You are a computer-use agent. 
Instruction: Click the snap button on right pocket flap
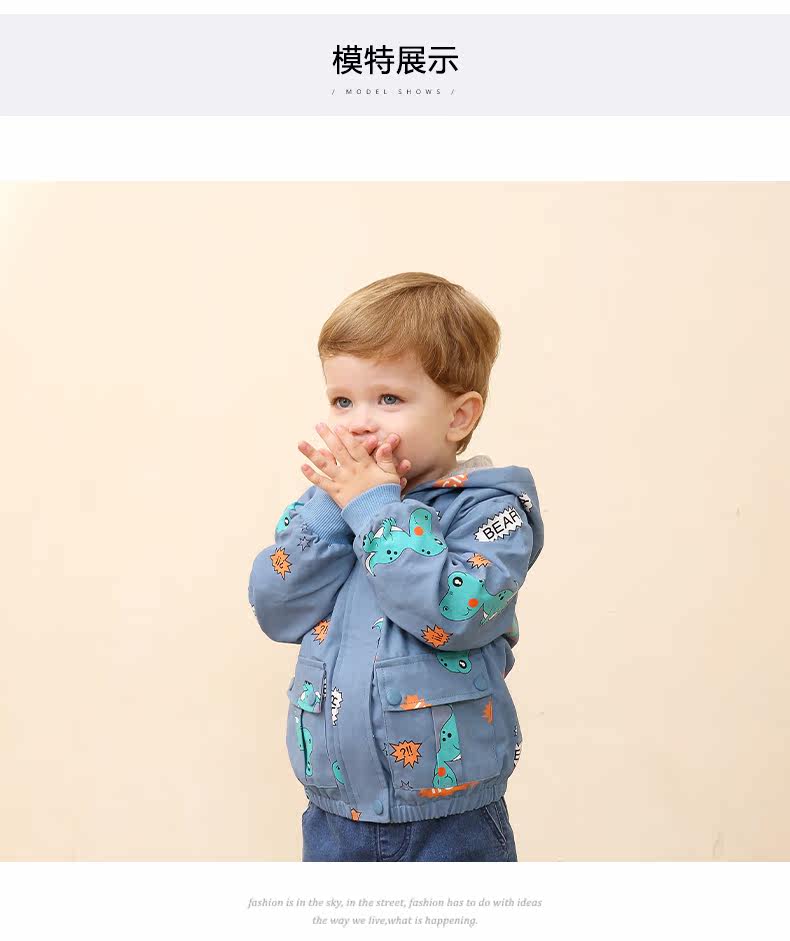coord(393,696)
